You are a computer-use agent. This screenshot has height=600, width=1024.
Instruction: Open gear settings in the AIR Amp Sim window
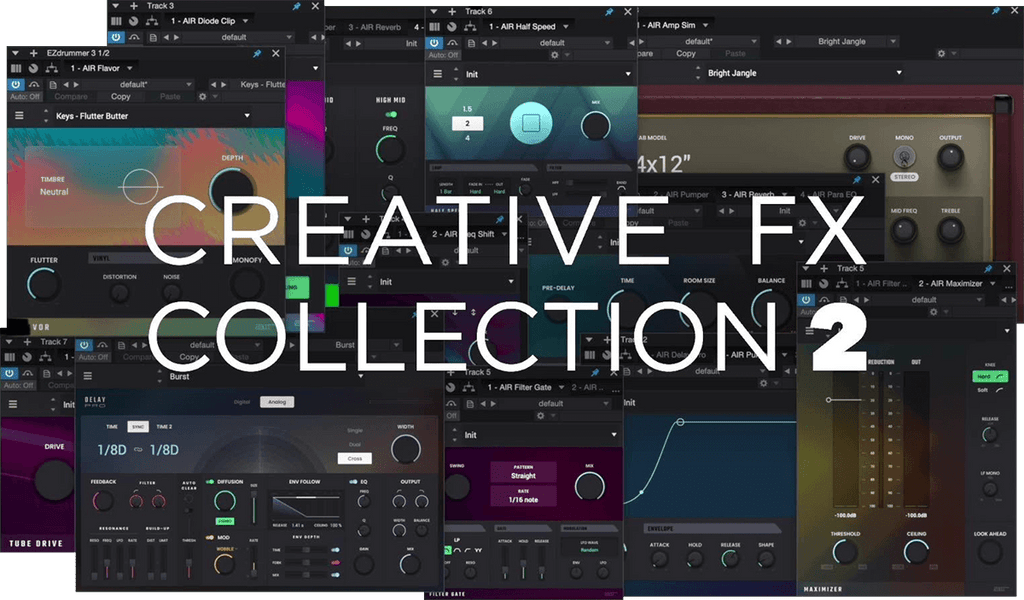(941, 54)
